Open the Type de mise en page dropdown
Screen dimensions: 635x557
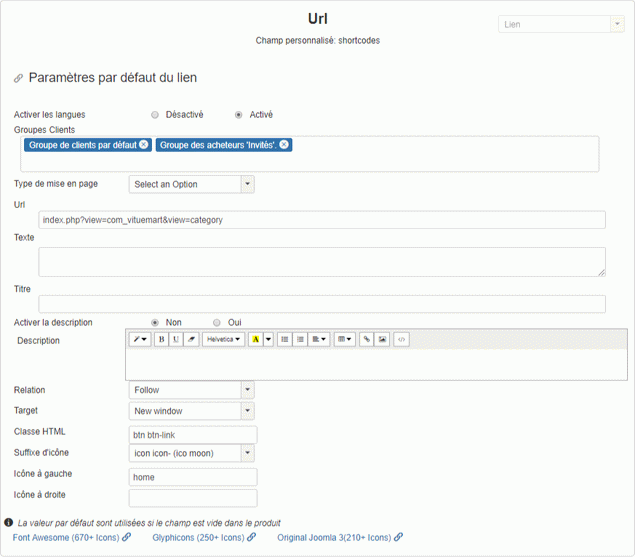pos(191,184)
